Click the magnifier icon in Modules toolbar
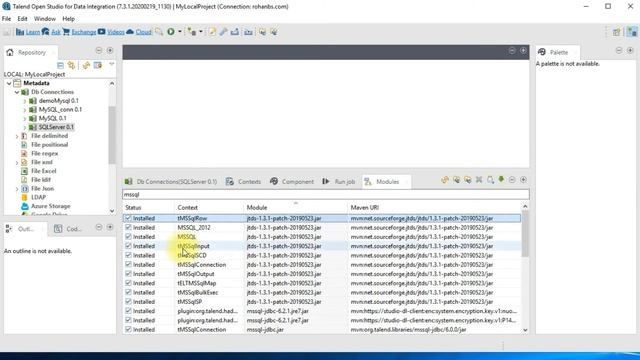Screen dimensions: 640x360 click(490, 180)
